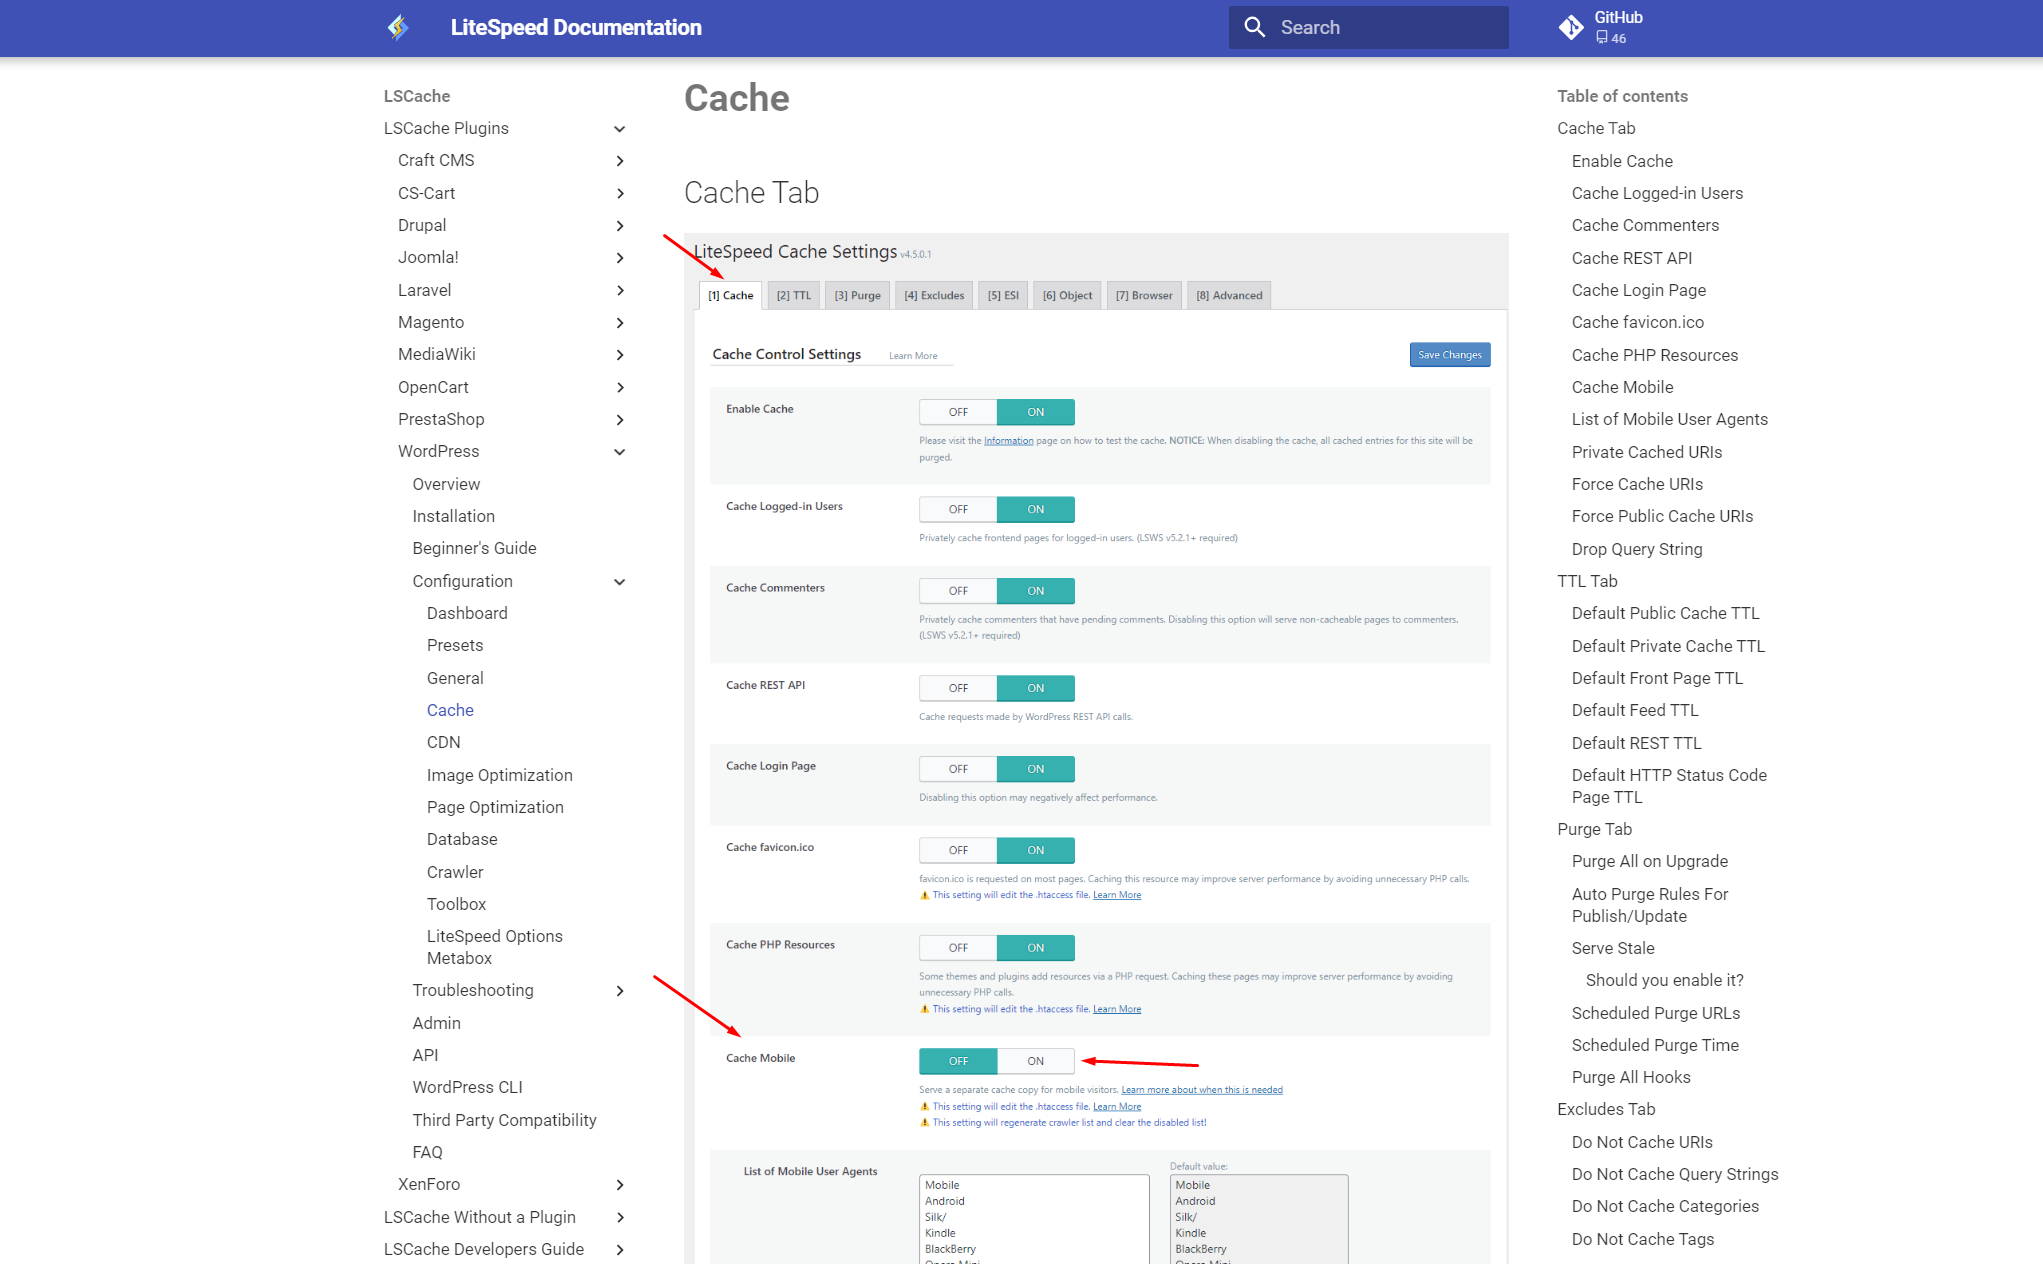This screenshot has height=1264, width=2043.
Task: Open Beginner's Guide in sidebar
Action: 474,548
